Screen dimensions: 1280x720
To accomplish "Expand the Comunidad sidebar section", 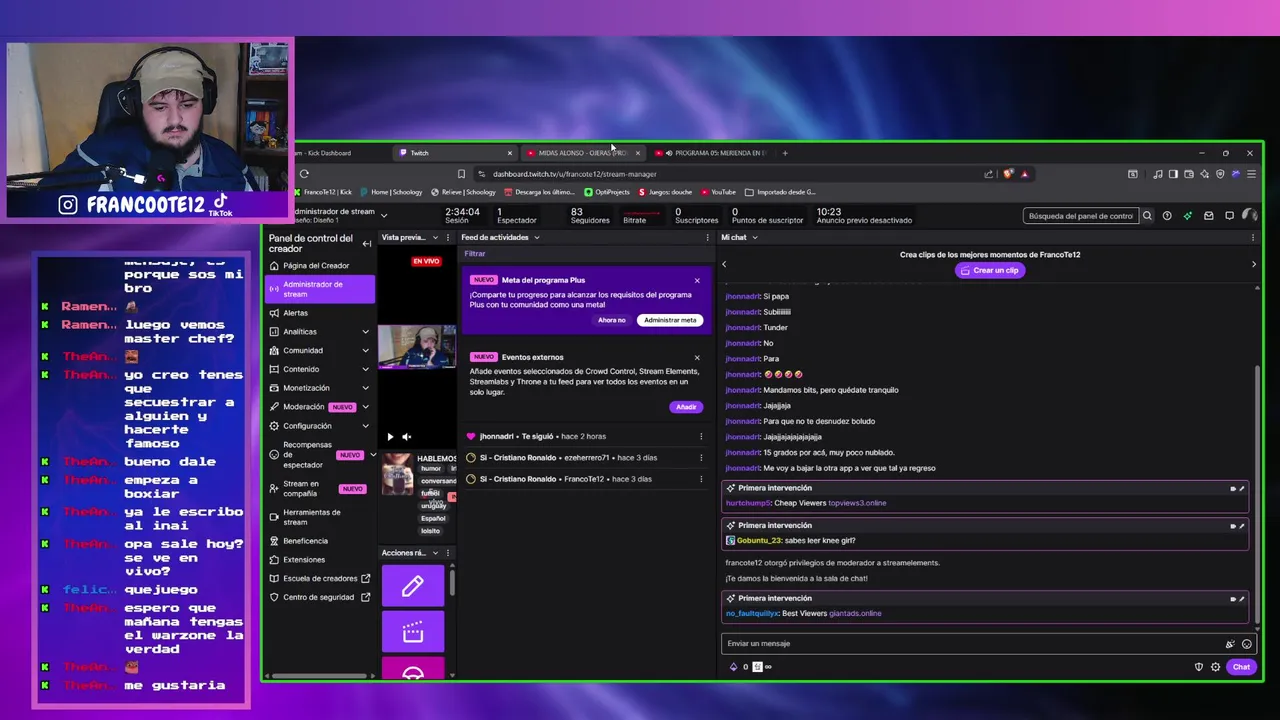I will (x=365, y=351).
